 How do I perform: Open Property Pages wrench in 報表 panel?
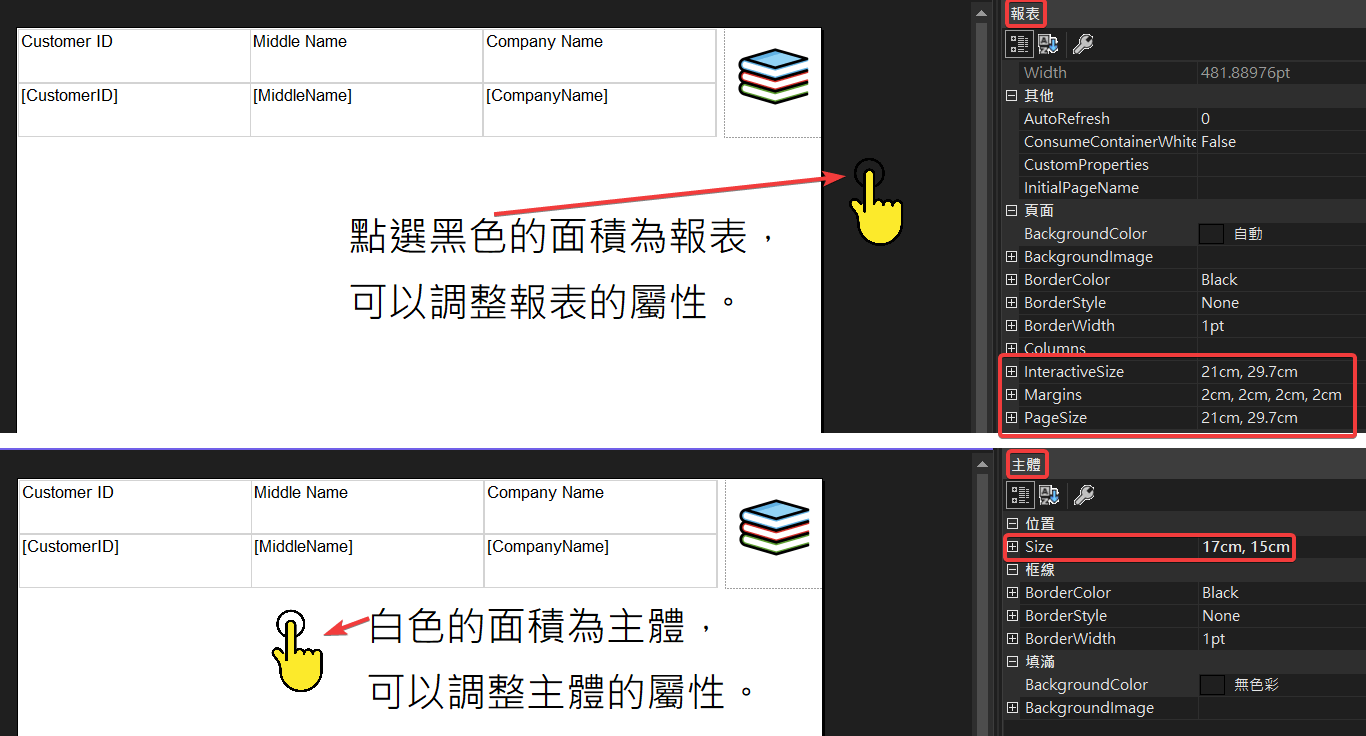(x=1082, y=44)
